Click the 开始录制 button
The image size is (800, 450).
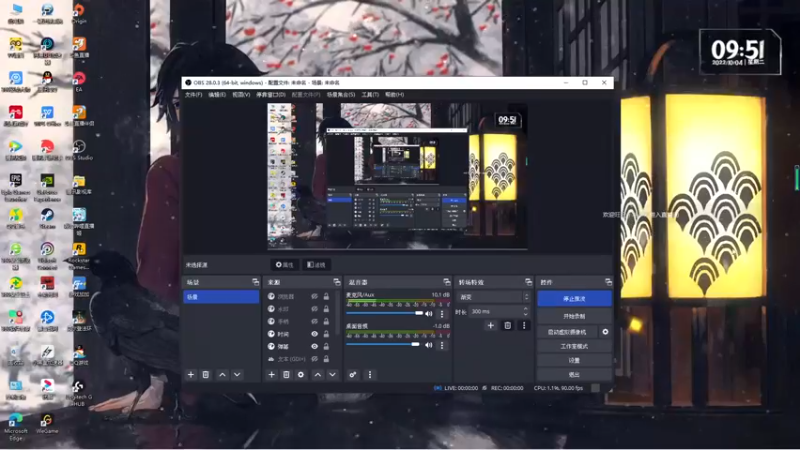point(574,316)
